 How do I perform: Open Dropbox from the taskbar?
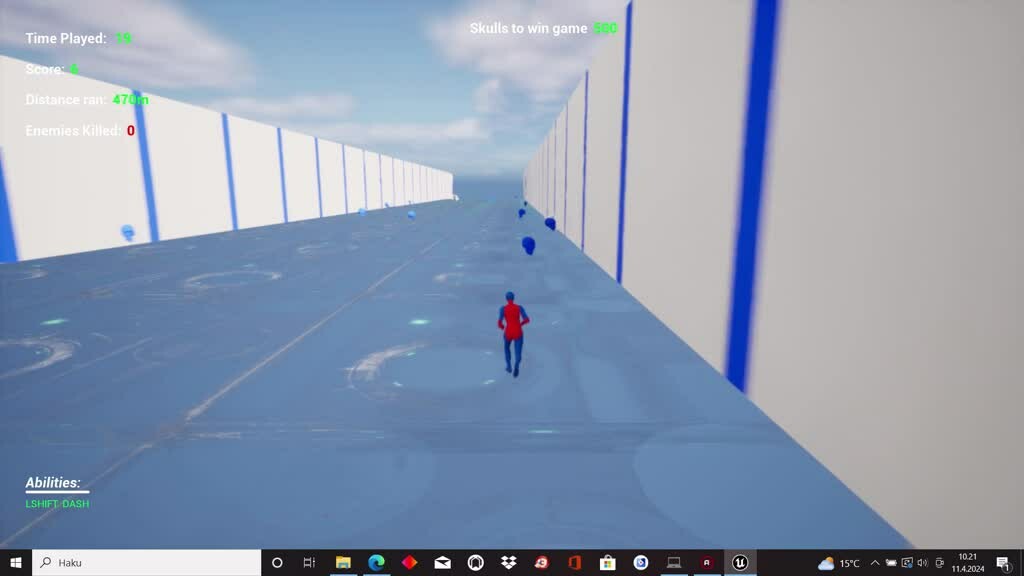[x=508, y=563]
